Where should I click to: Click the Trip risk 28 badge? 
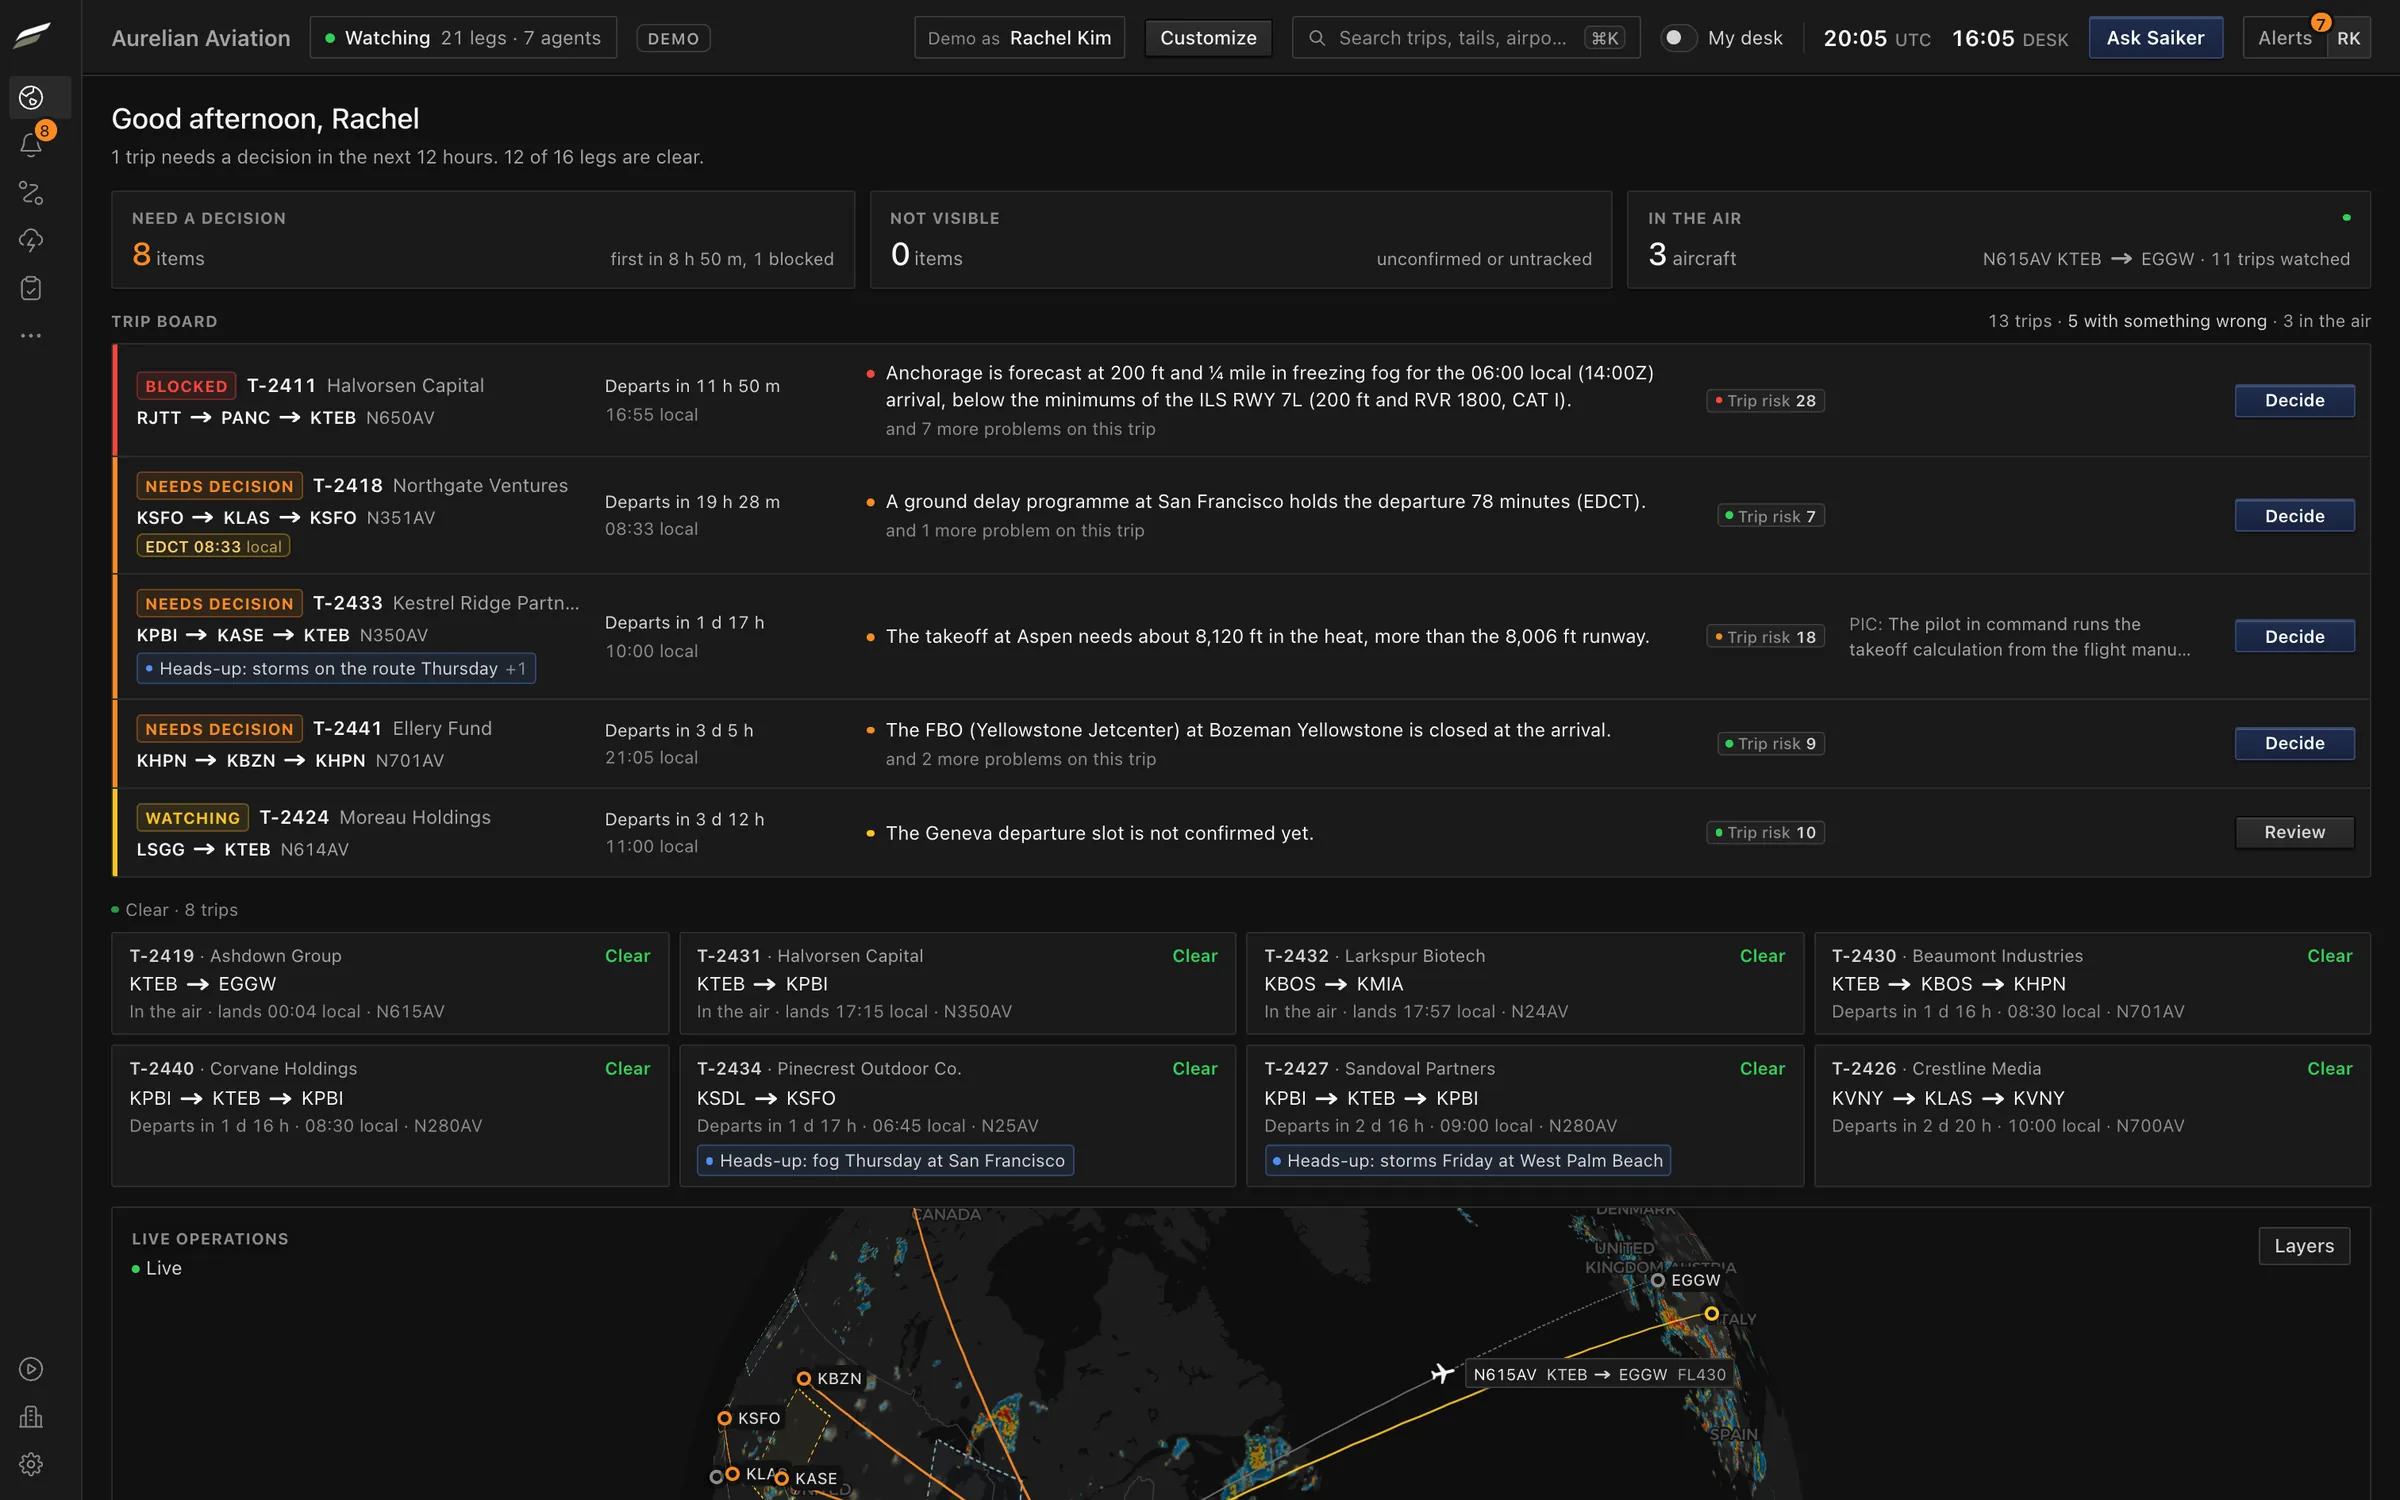pyautogui.click(x=1765, y=400)
